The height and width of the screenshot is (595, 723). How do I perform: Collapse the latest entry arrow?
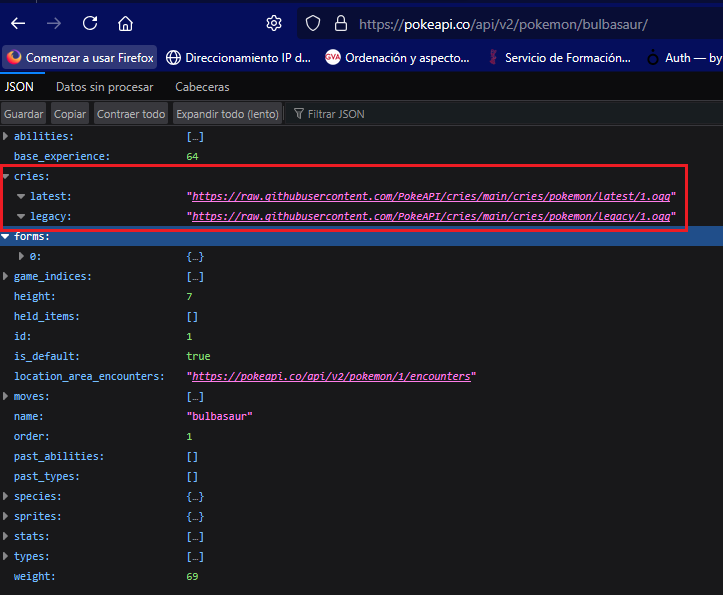pyautogui.click(x=21, y=196)
